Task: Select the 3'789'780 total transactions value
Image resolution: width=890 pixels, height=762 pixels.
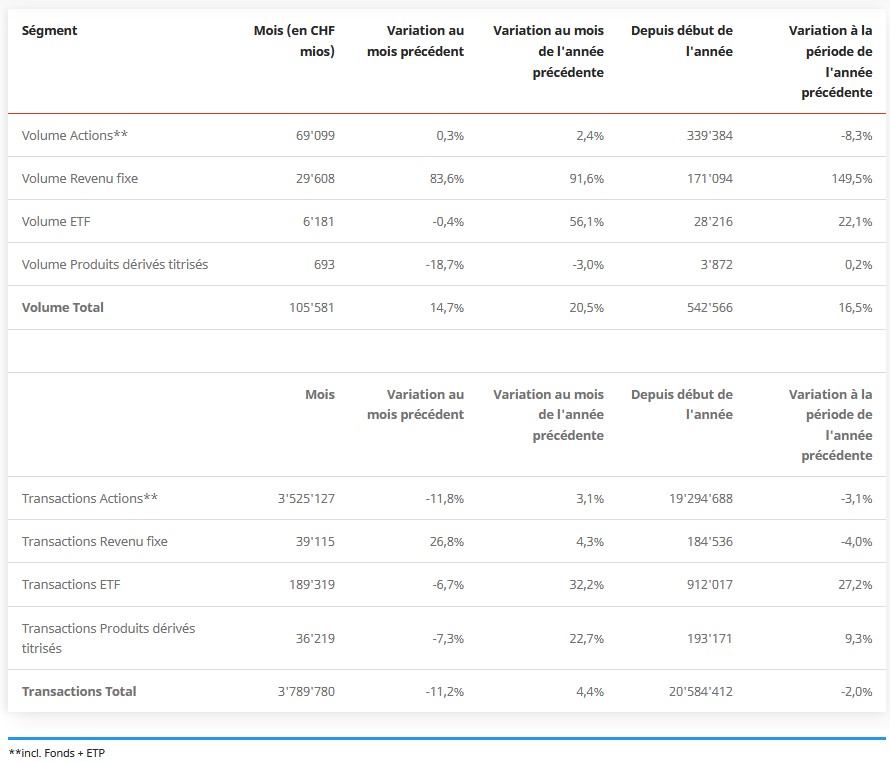Action: (304, 691)
